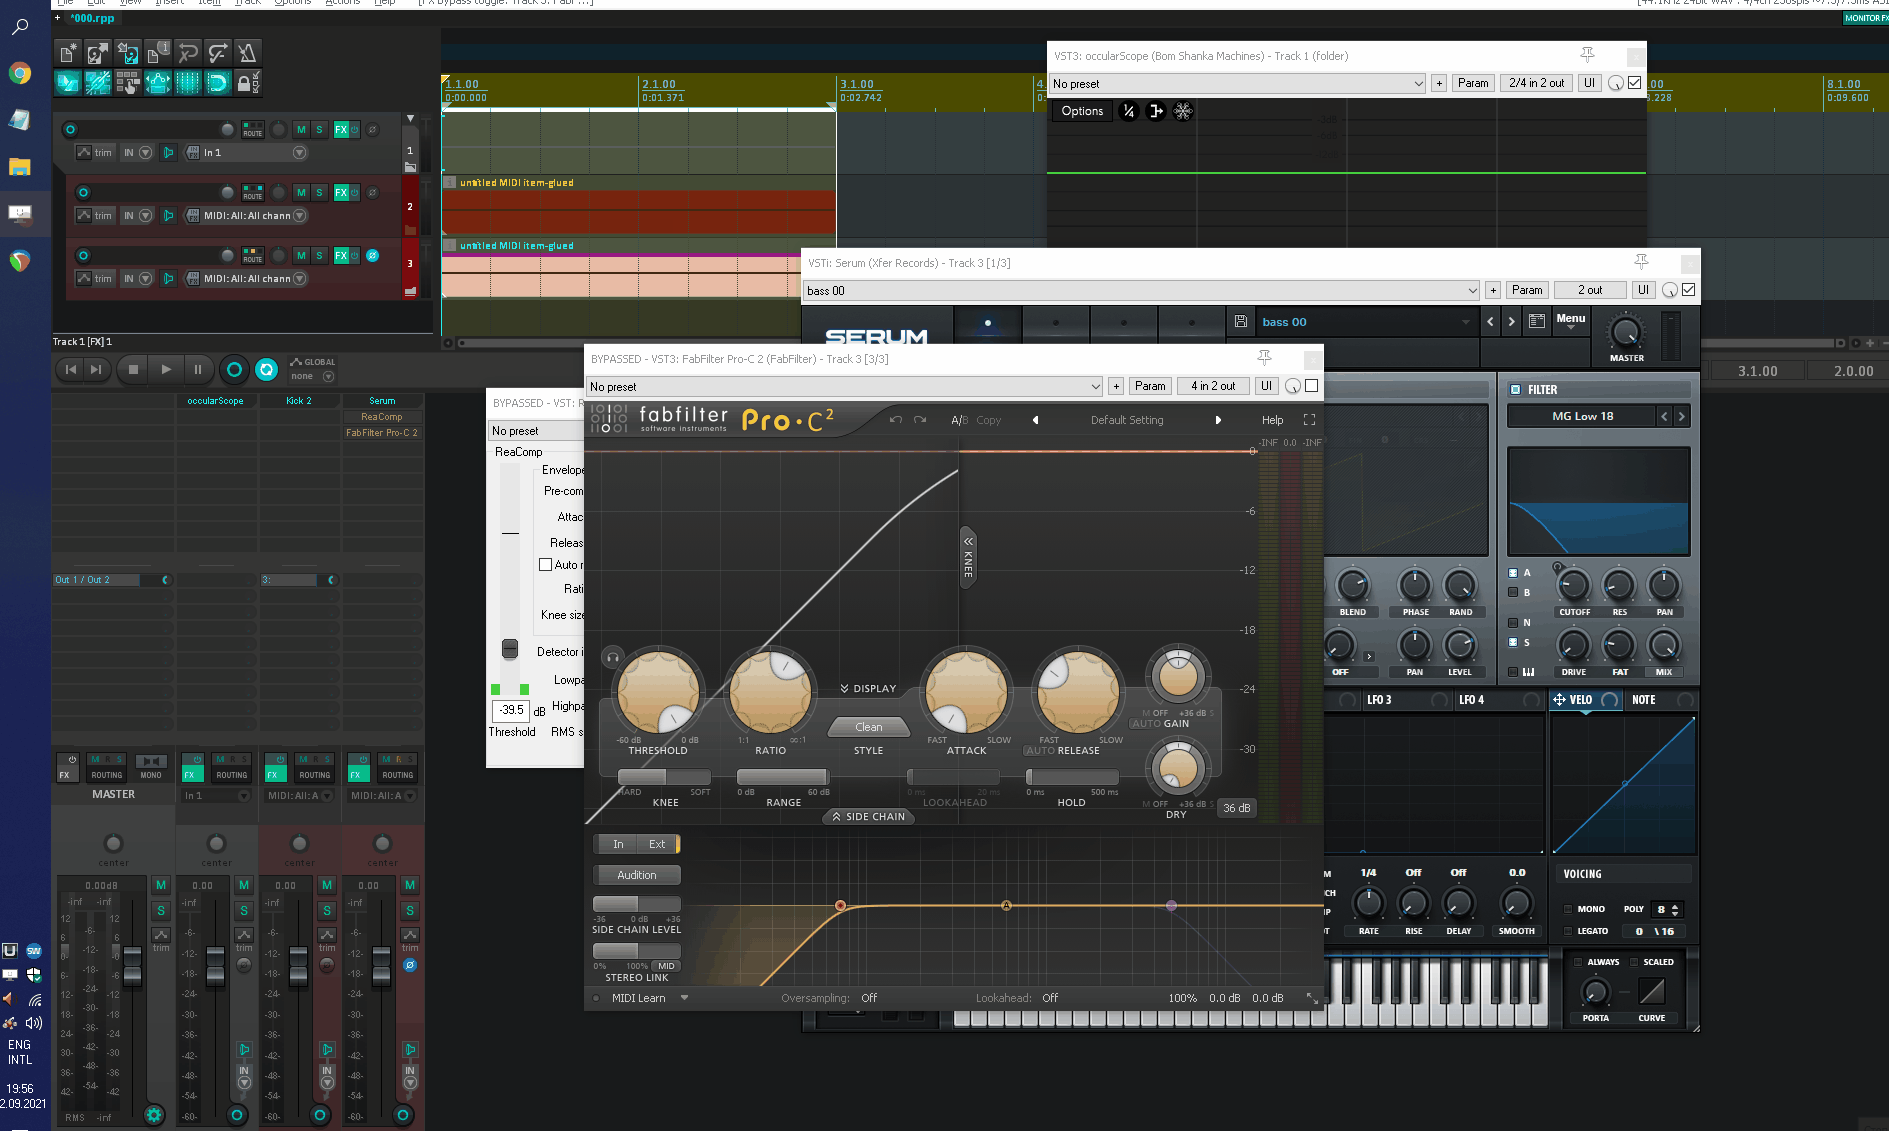The width and height of the screenshot is (1889, 1131).
Task: Open Pro-C 2 'No preset' dropdown
Action: point(845,387)
